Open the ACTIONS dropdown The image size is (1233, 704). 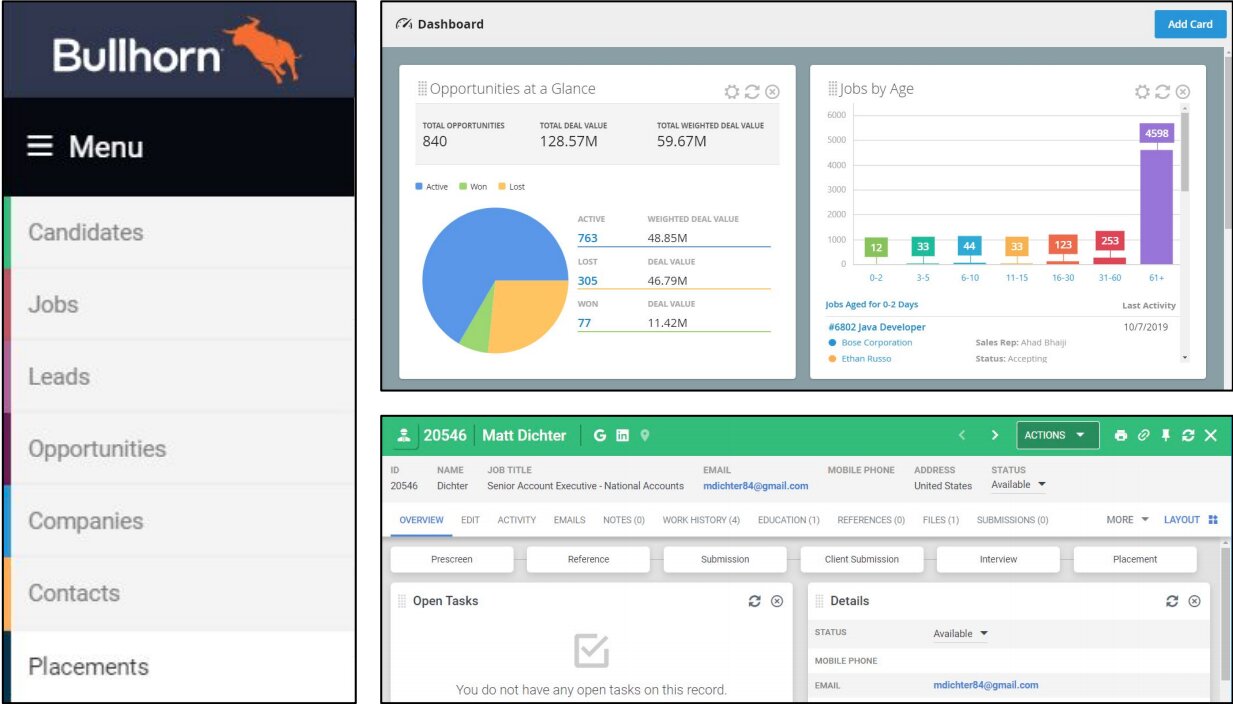(1057, 436)
